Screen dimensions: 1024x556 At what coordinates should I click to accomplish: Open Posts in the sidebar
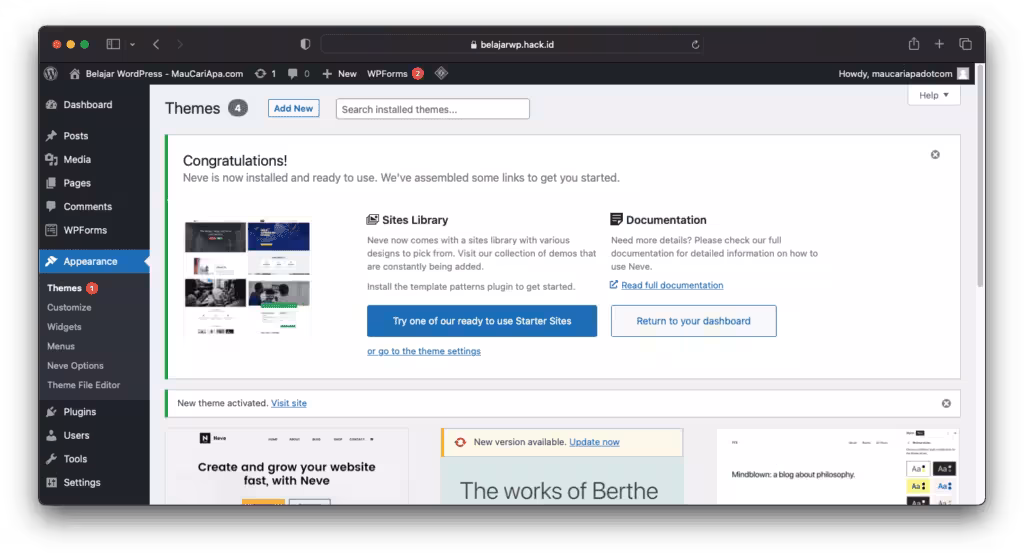(x=94, y=136)
